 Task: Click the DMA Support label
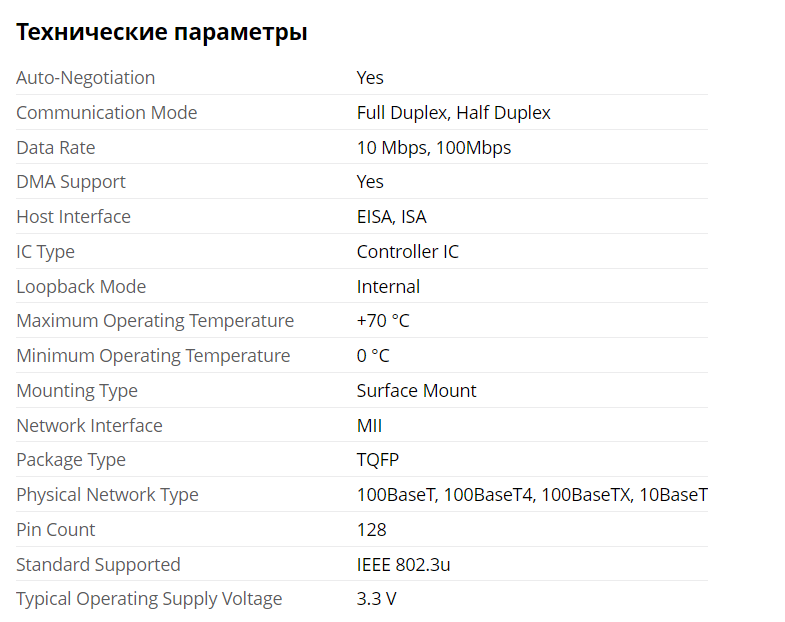coord(71,182)
